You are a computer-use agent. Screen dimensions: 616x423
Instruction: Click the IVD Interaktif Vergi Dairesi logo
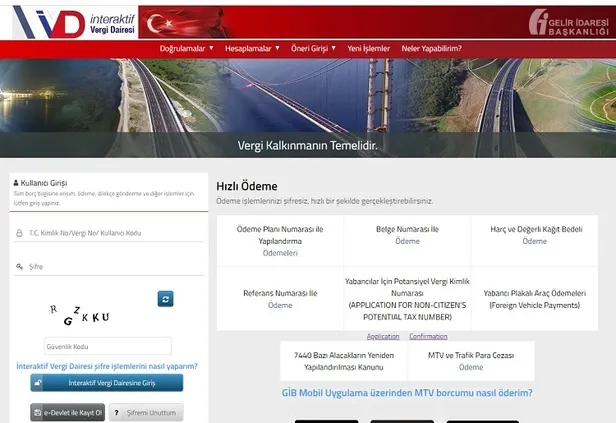tap(70, 21)
